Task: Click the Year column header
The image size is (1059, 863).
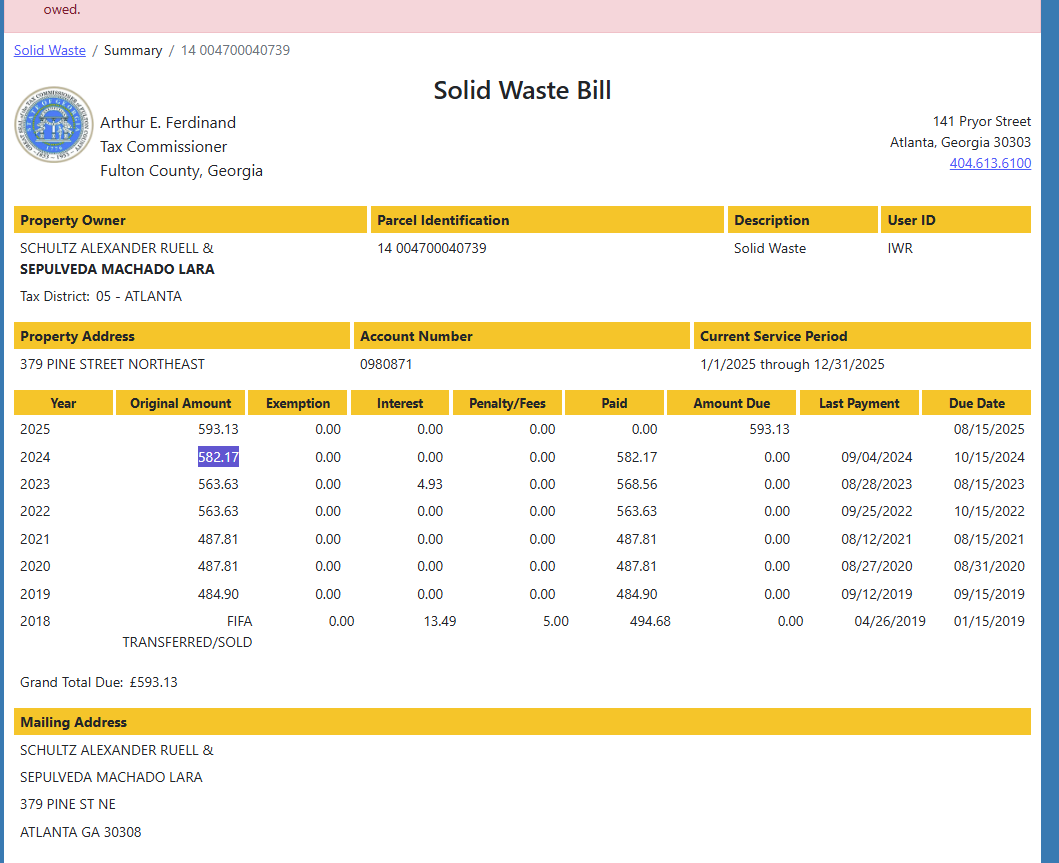Action: pos(63,403)
